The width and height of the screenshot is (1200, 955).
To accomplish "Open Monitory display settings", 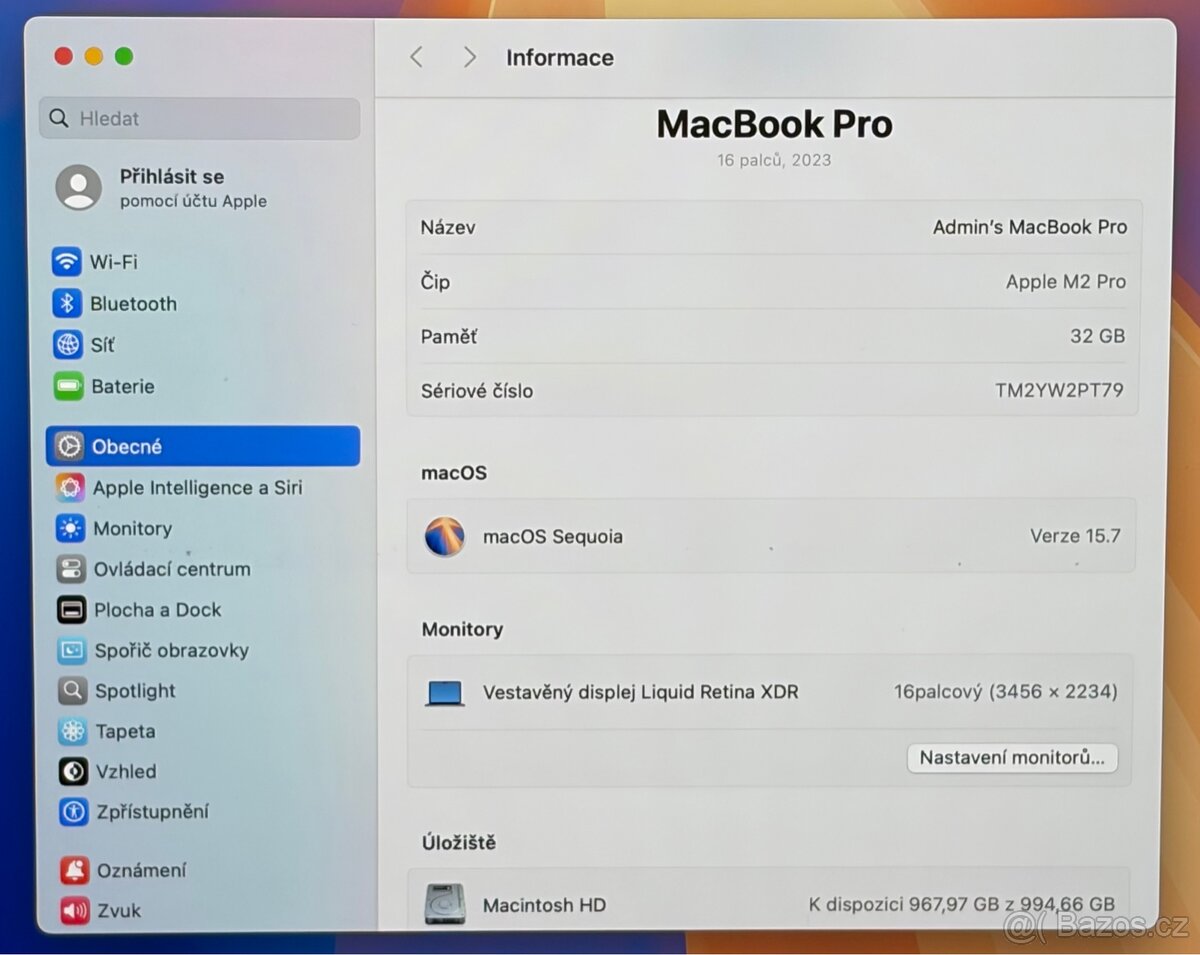I will [x=131, y=528].
